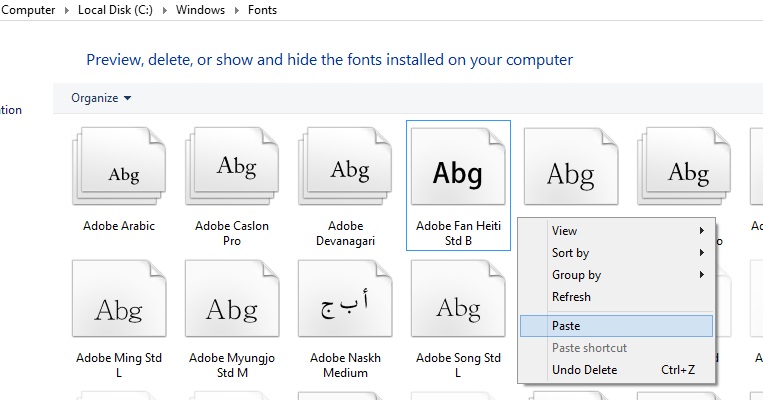Select the Adobe Song Std L font
This screenshot has height=400, width=763.
coord(459,306)
